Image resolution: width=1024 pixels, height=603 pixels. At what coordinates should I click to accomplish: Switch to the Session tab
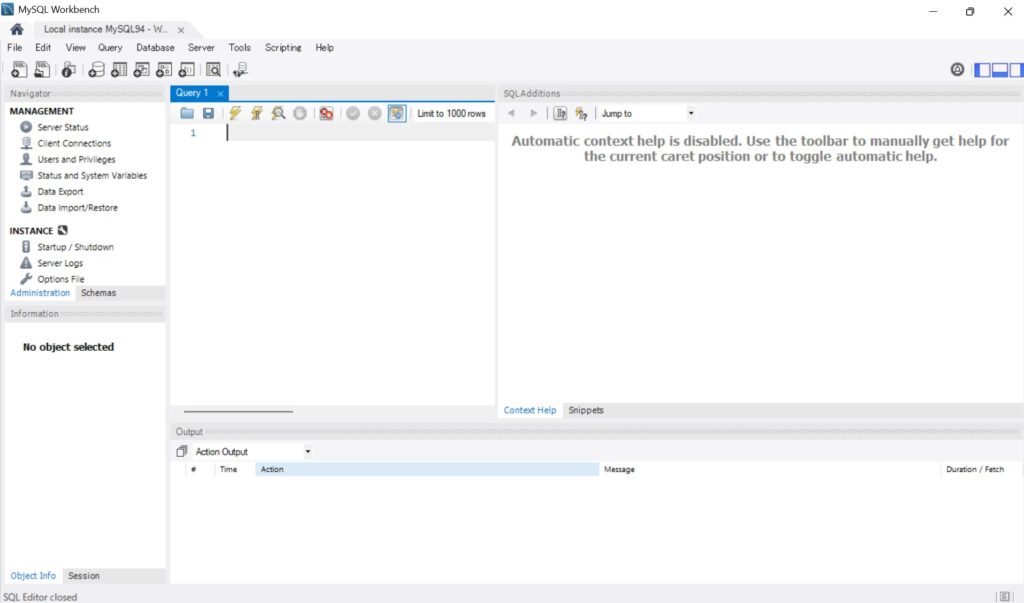coord(84,576)
